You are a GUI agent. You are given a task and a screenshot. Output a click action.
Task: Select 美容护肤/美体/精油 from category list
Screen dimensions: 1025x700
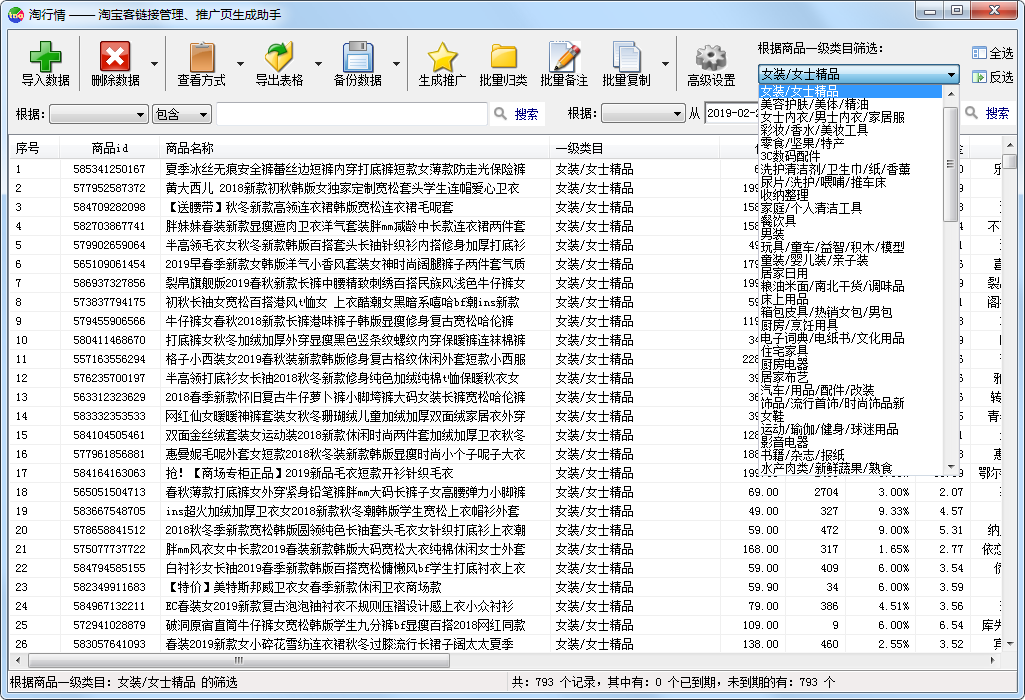click(814, 104)
